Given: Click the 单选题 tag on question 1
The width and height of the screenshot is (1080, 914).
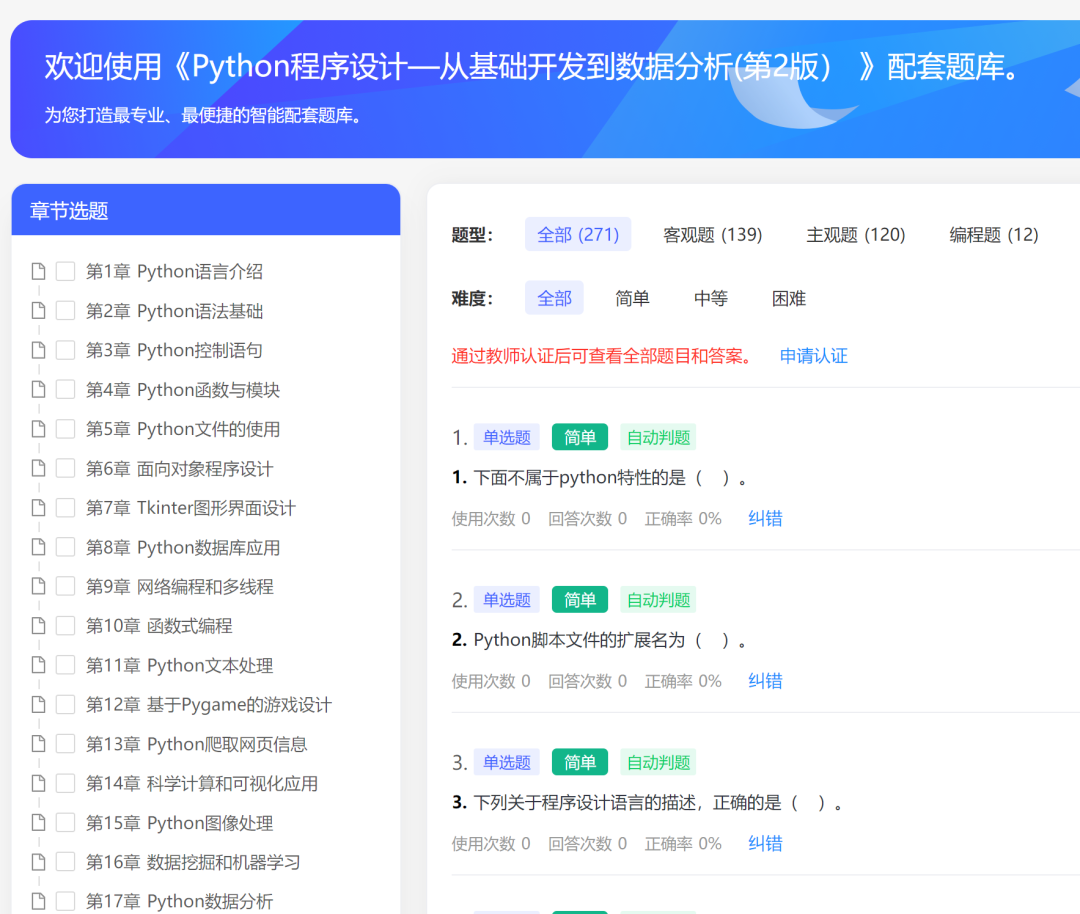Looking at the screenshot, I should pos(506,437).
